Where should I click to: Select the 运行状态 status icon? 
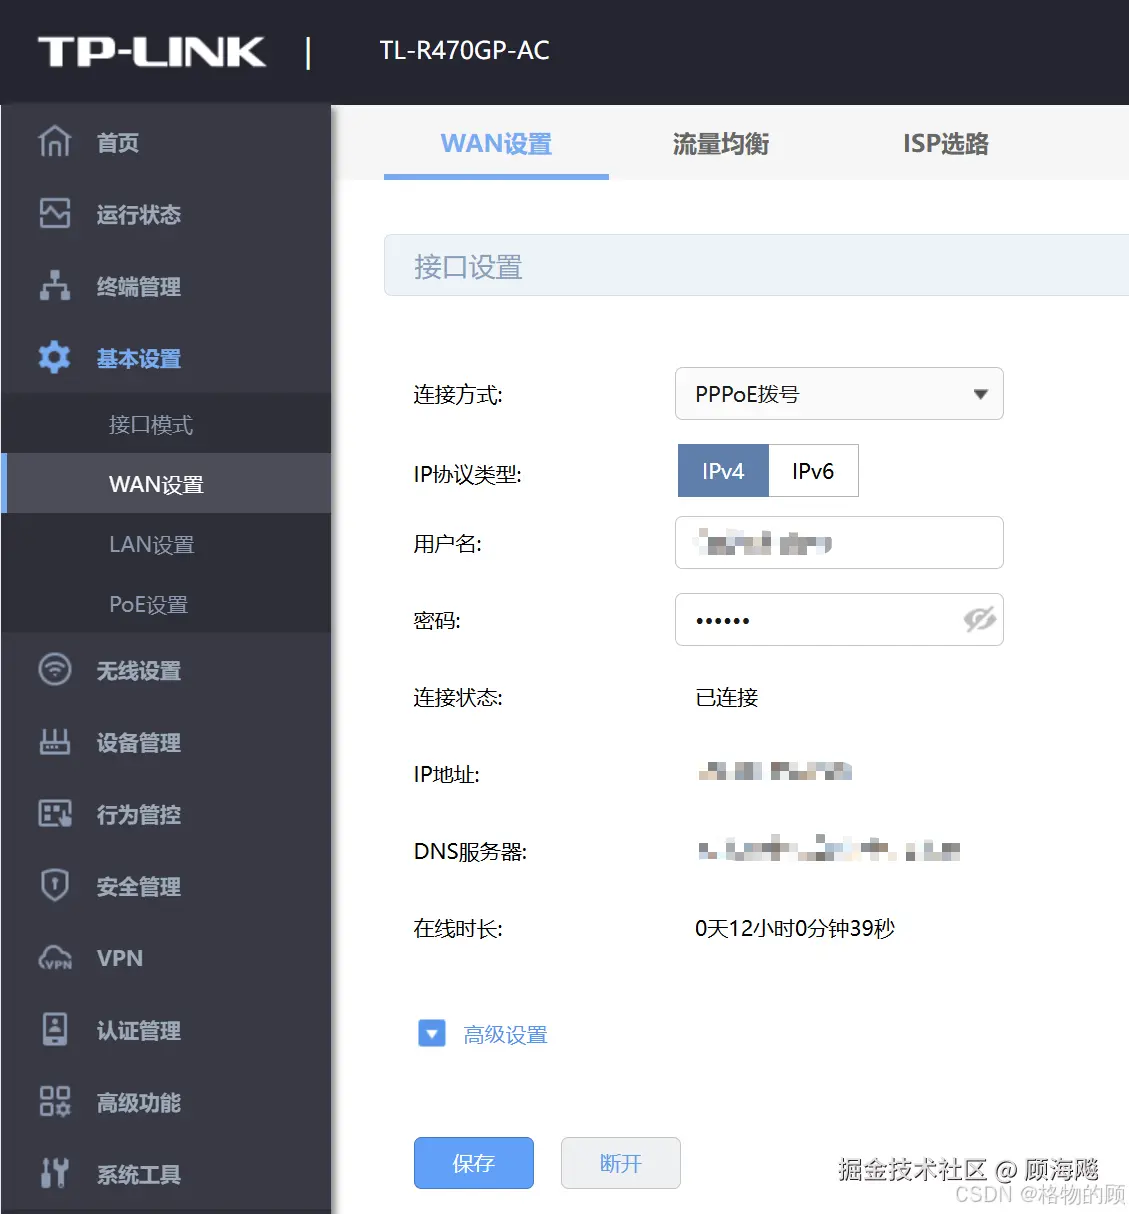55,214
